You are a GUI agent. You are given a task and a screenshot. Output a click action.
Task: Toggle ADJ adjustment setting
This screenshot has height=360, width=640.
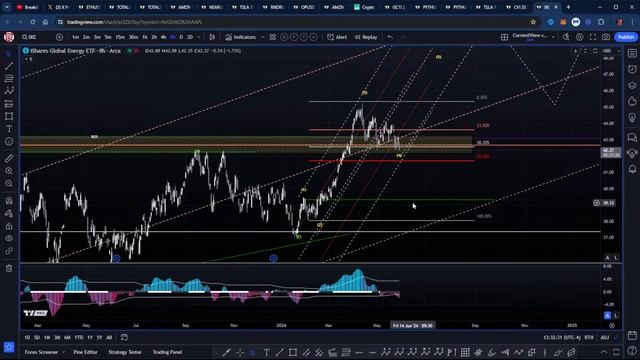click(604, 338)
